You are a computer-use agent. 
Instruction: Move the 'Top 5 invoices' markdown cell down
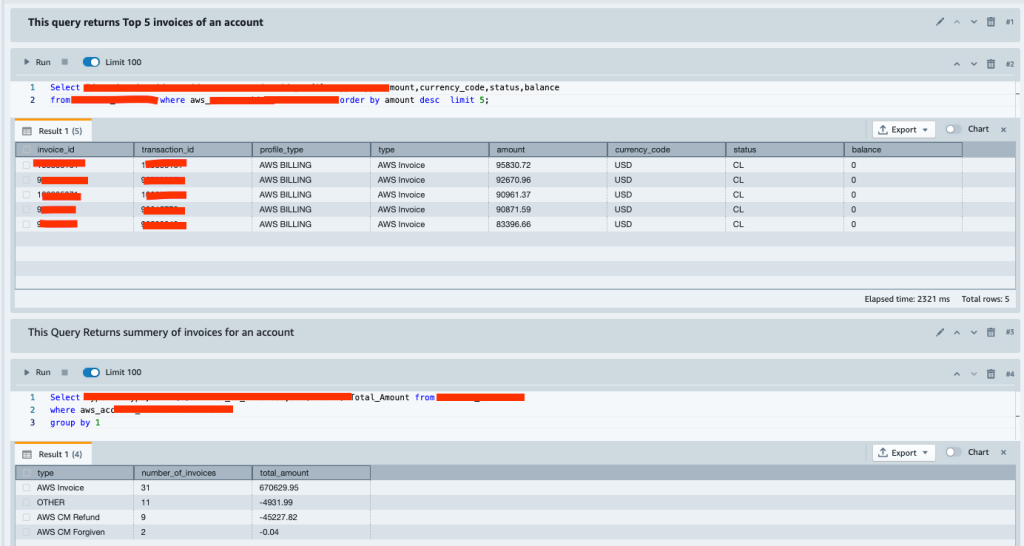click(x=974, y=22)
